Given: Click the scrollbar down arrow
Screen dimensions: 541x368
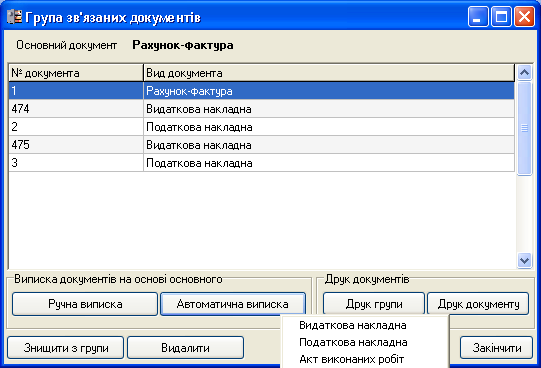Looking at the screenshot, I should pyautogui.click(x=524, y=260).
